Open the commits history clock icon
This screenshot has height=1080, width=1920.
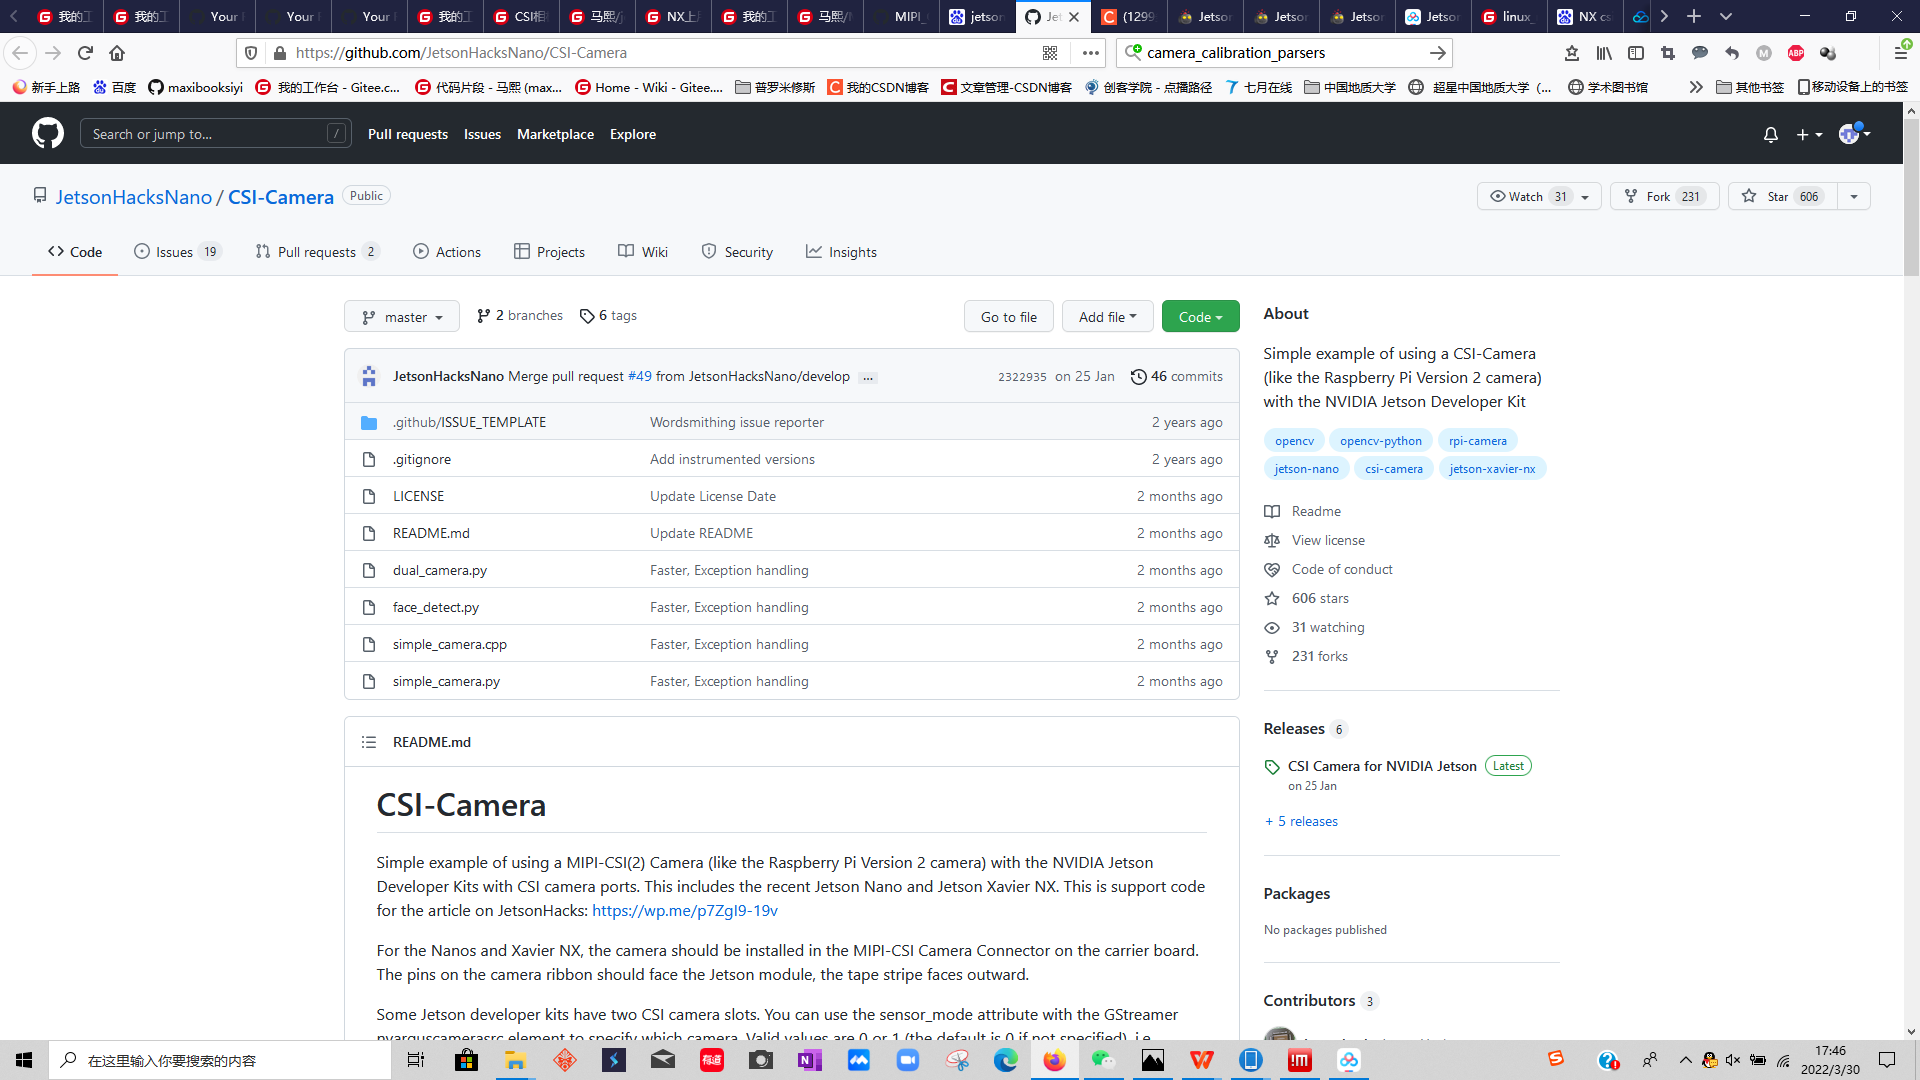tap(1138, 377)
